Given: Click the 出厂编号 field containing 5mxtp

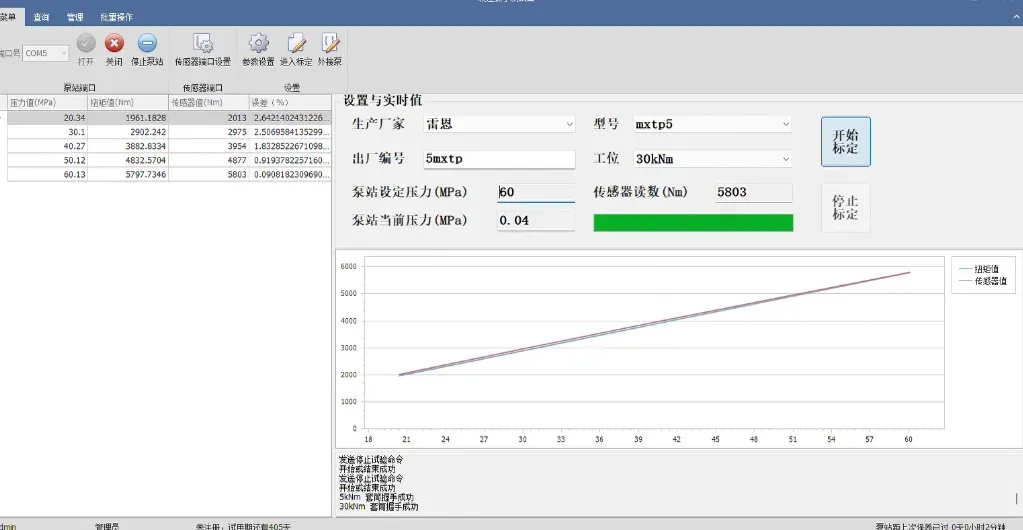Looking at the screenshot, I should (x=499, y=159).
